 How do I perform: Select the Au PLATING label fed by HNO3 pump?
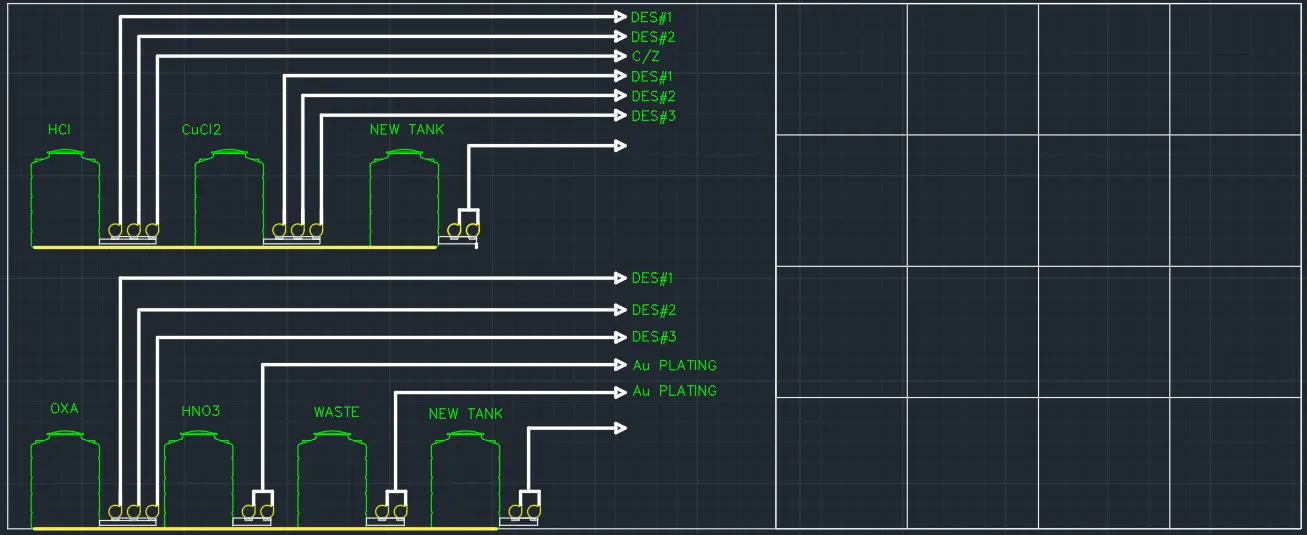(x=674, y=366)
